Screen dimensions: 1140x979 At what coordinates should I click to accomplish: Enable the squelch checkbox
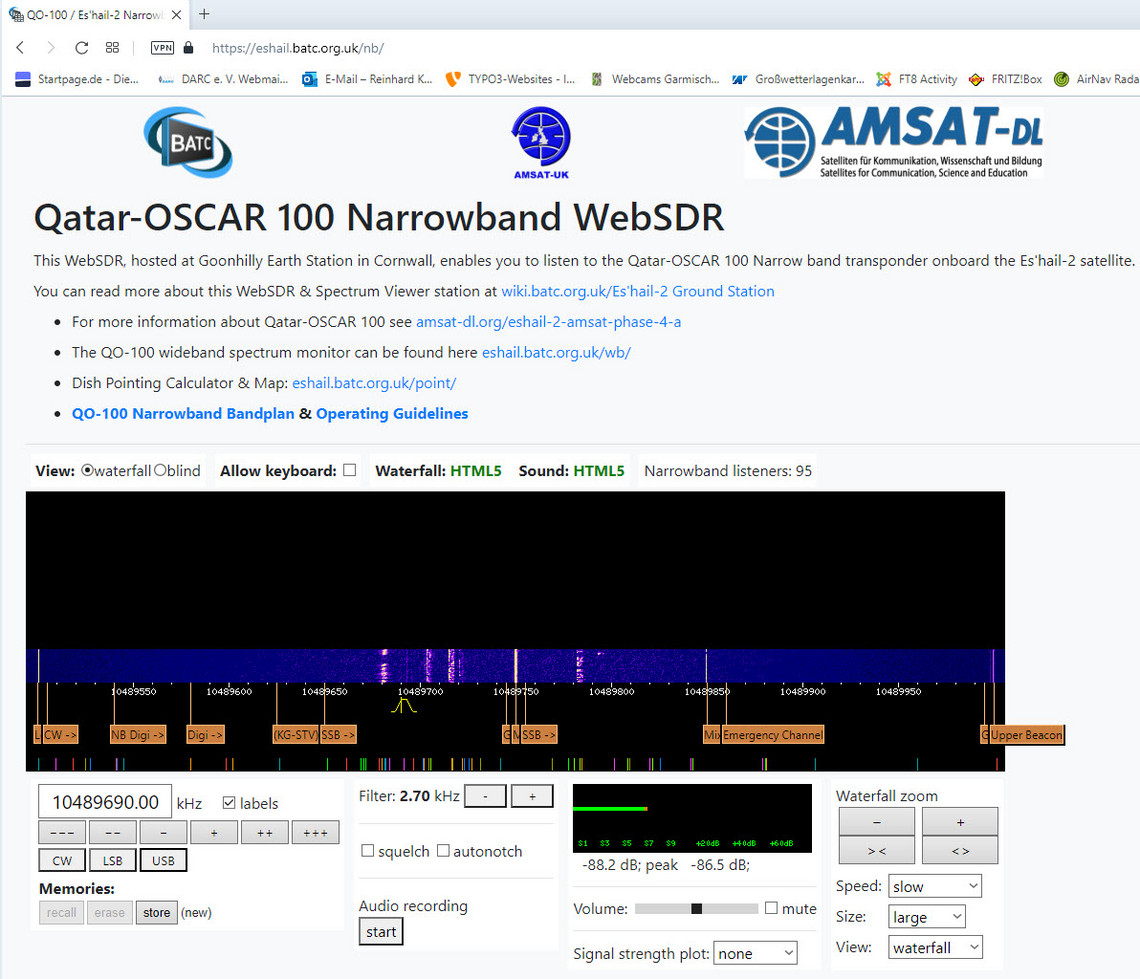[368, 850]
